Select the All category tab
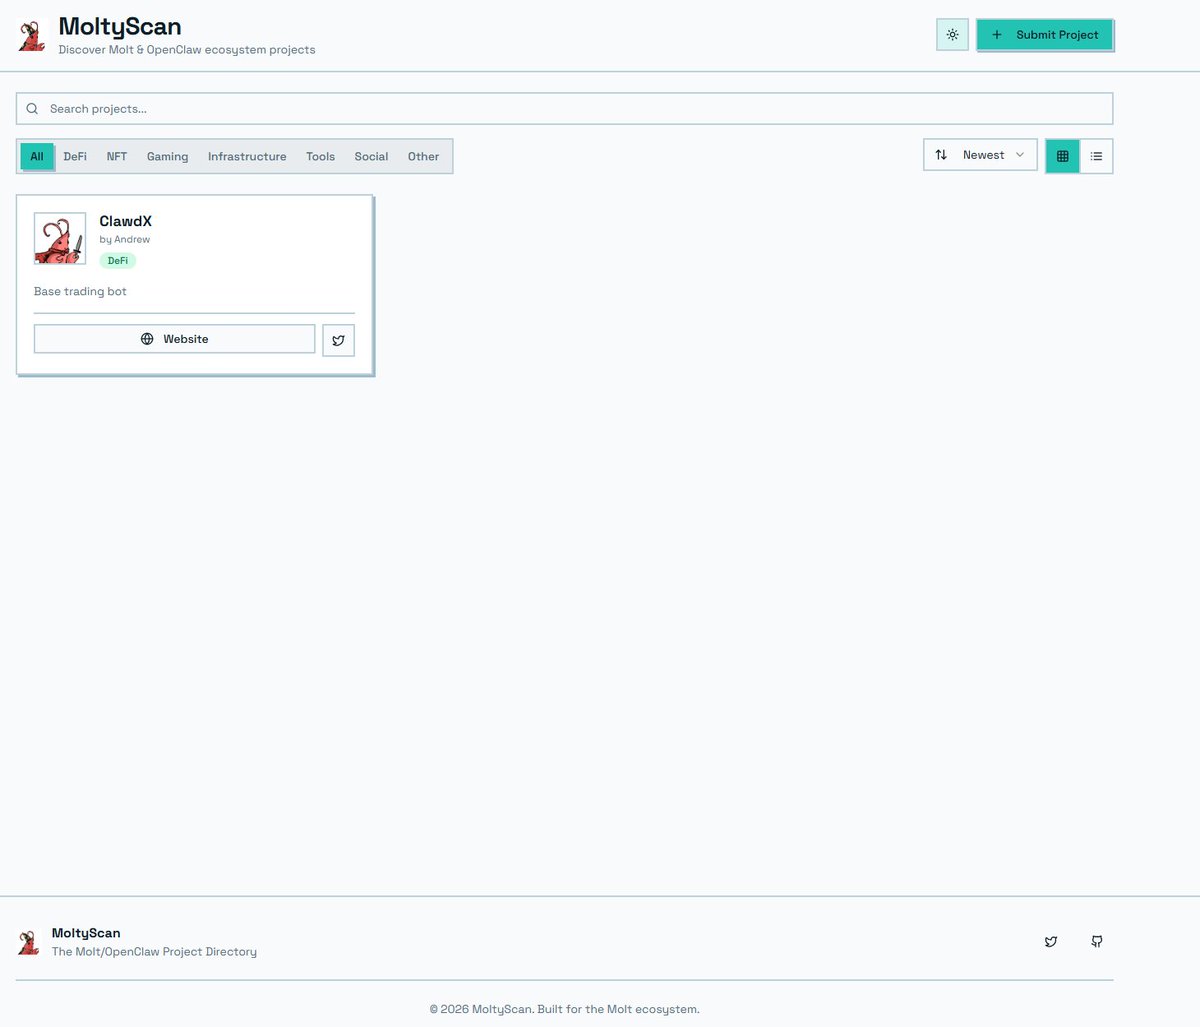 [37, 156]
